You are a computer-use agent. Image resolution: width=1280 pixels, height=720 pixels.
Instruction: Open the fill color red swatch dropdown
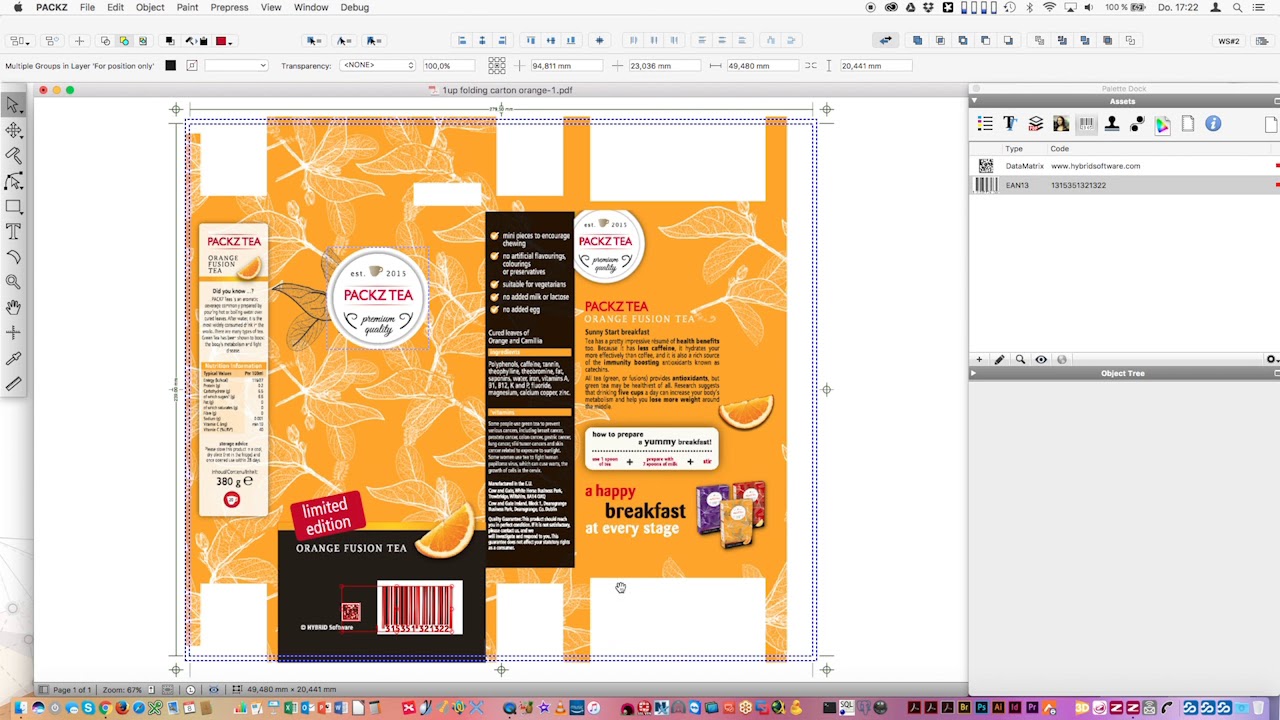[x=224, y=41]
